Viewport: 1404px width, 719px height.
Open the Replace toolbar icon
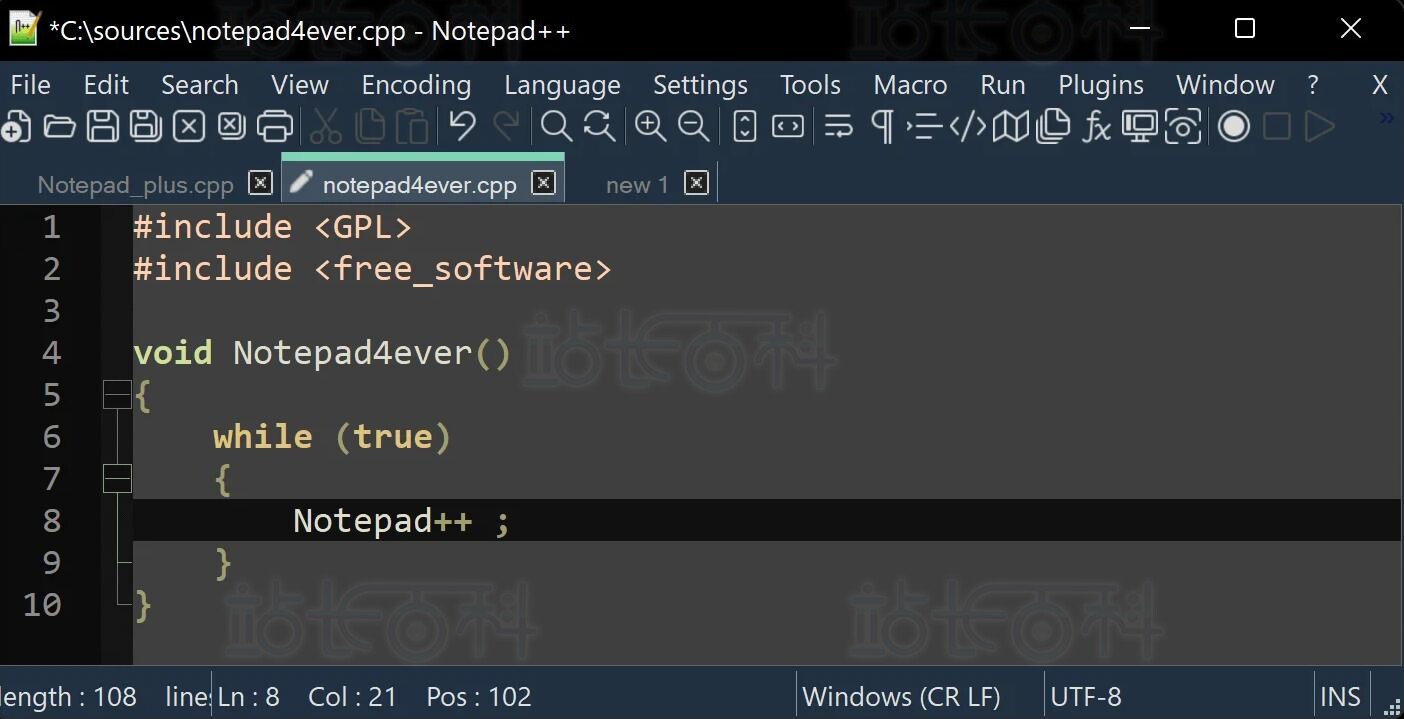pyautogui.click(x=599, y=127)
